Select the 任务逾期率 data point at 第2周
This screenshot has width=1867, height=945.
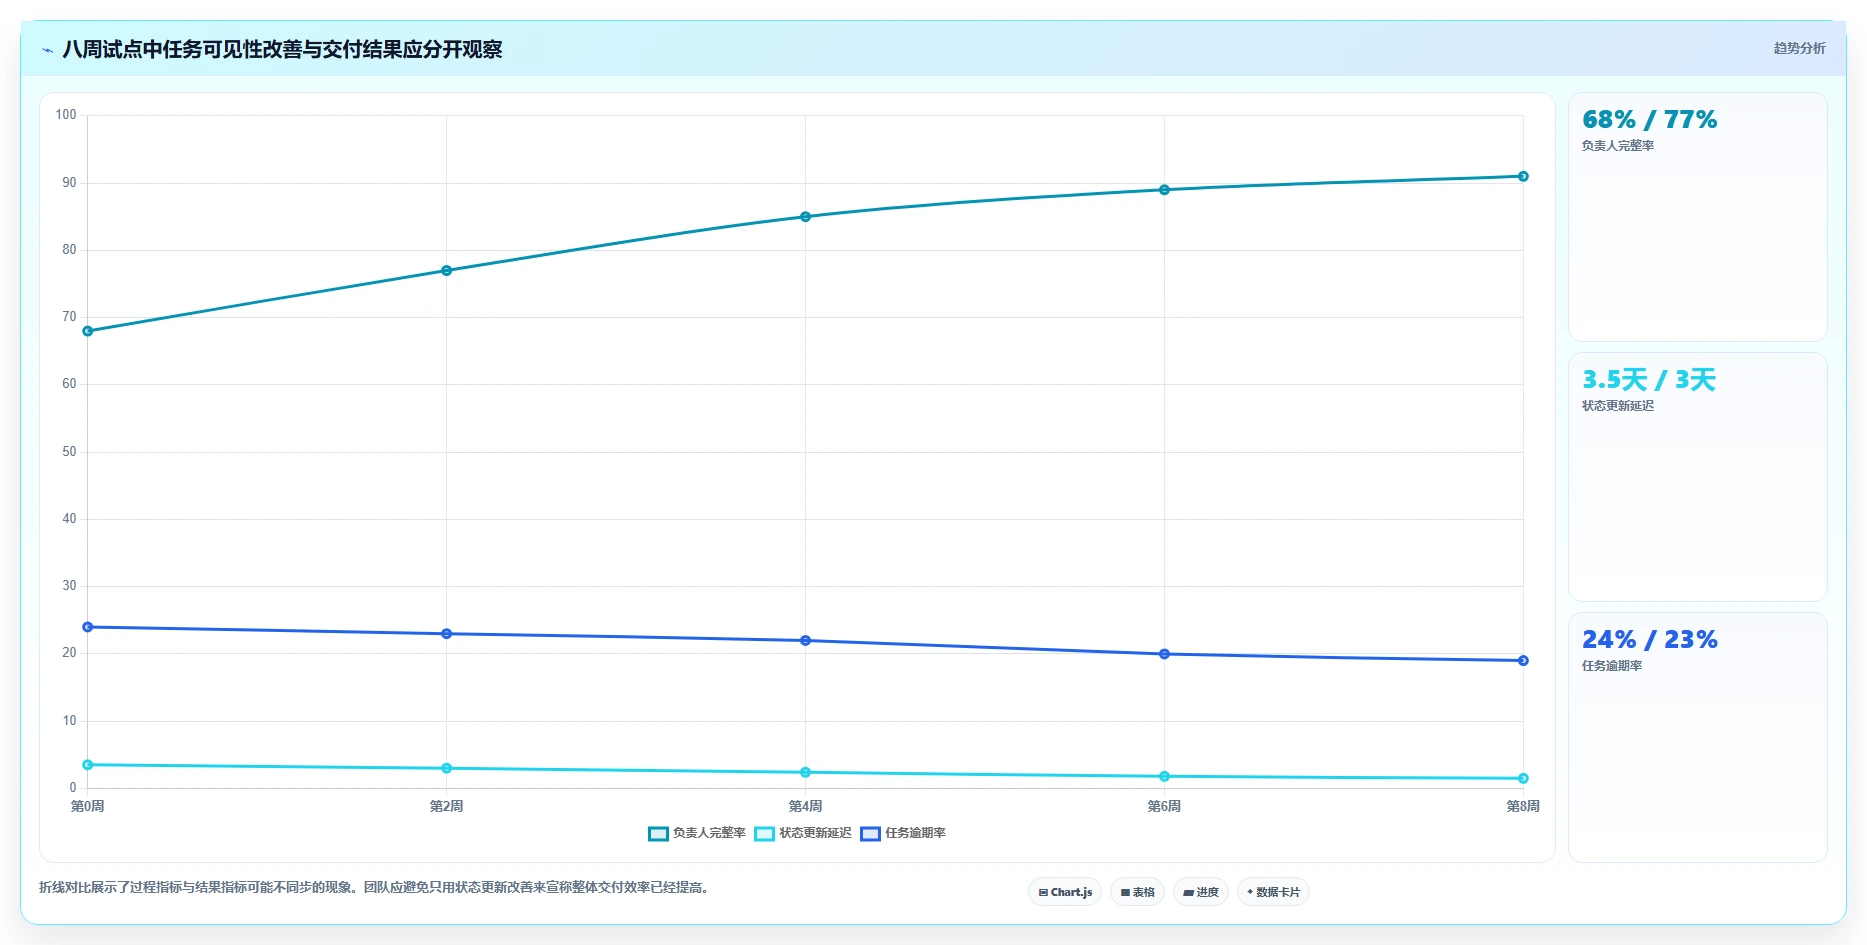446,634
